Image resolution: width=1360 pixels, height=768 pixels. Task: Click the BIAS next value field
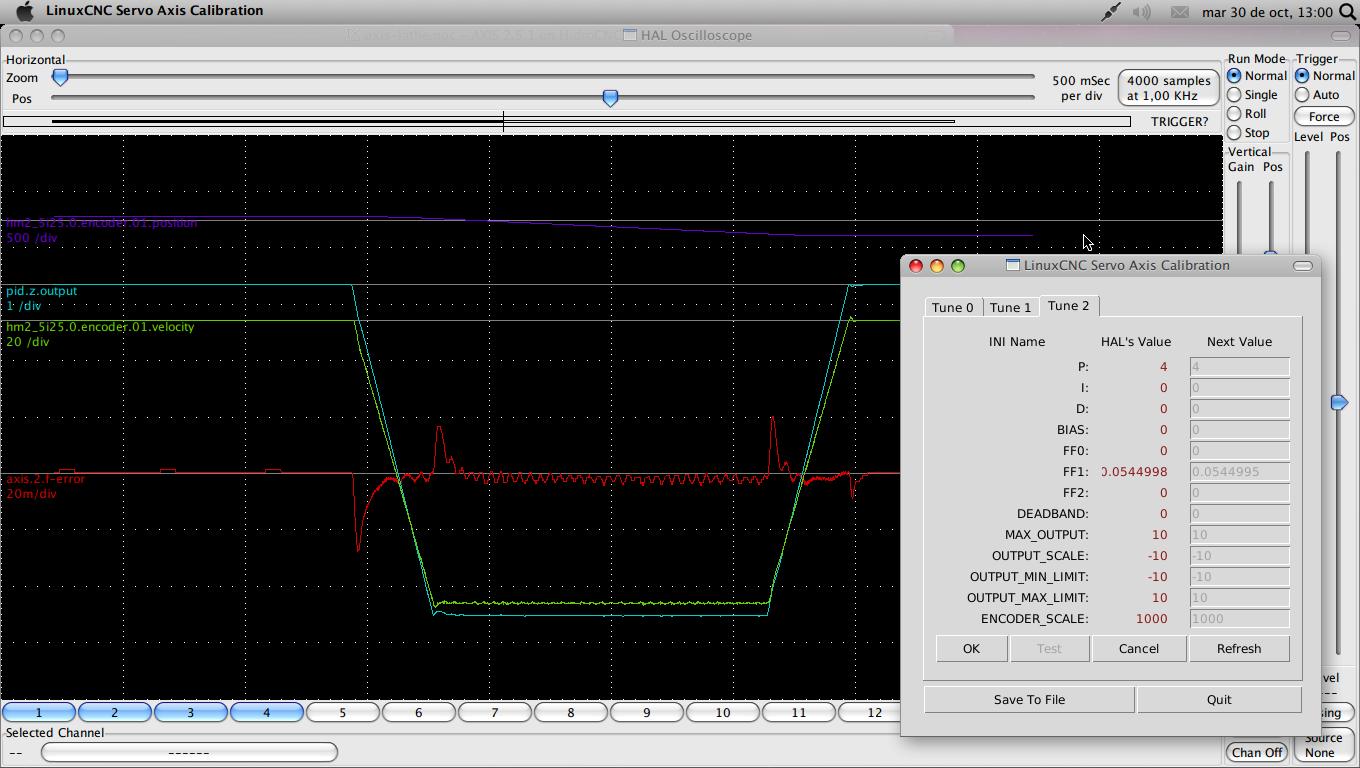point(1239,430)
